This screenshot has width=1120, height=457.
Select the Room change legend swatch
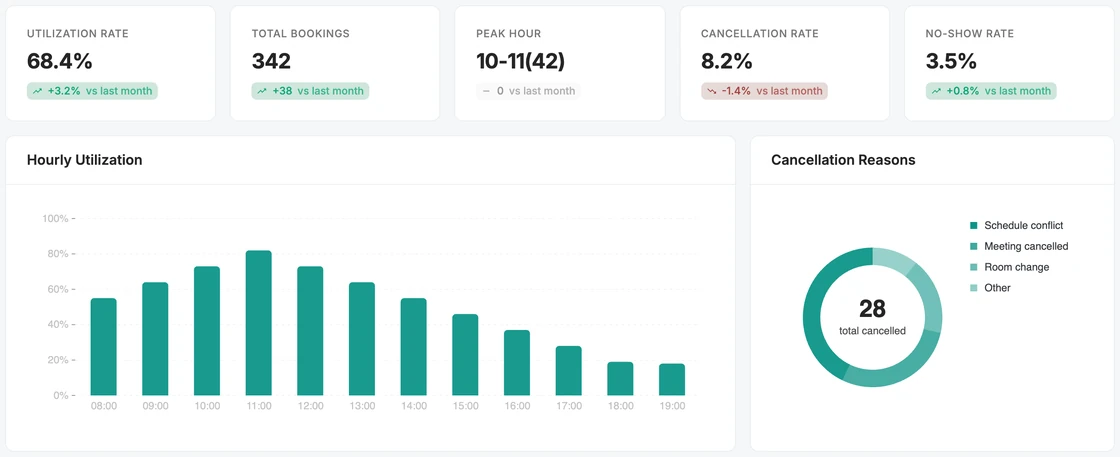[x=974, y=267]
